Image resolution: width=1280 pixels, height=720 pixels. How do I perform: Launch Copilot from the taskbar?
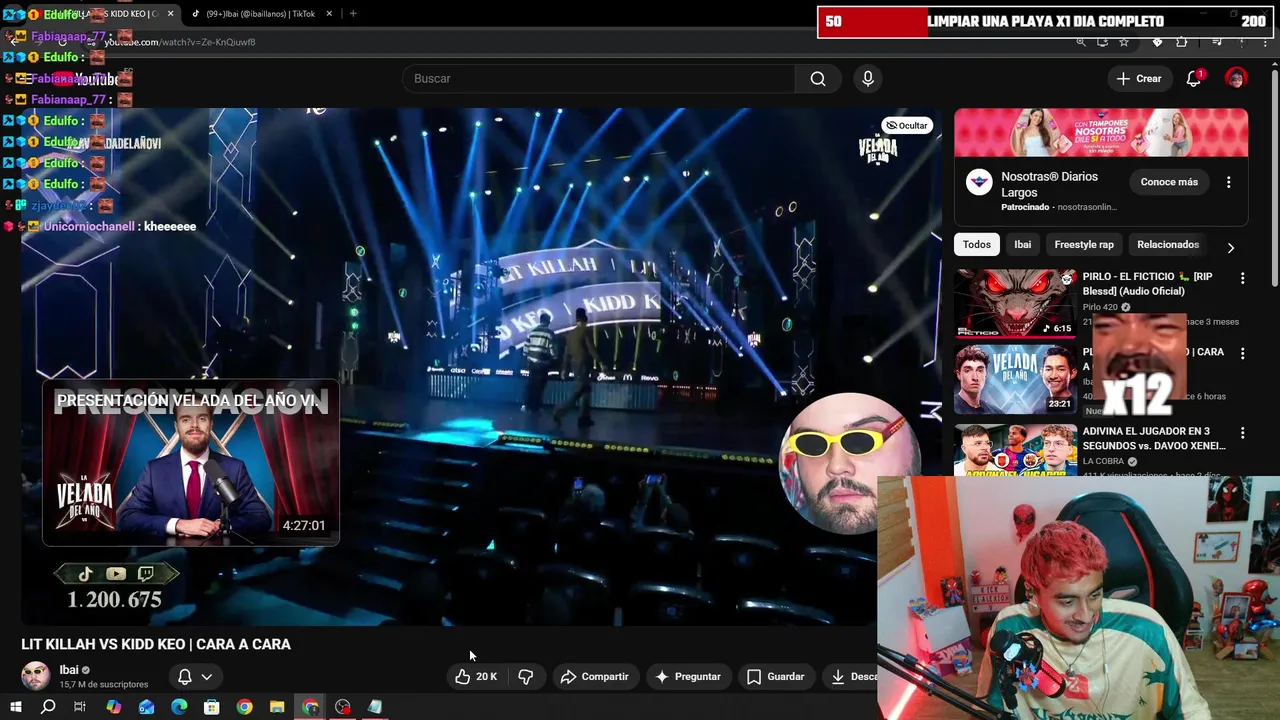[x=113, y=708]
